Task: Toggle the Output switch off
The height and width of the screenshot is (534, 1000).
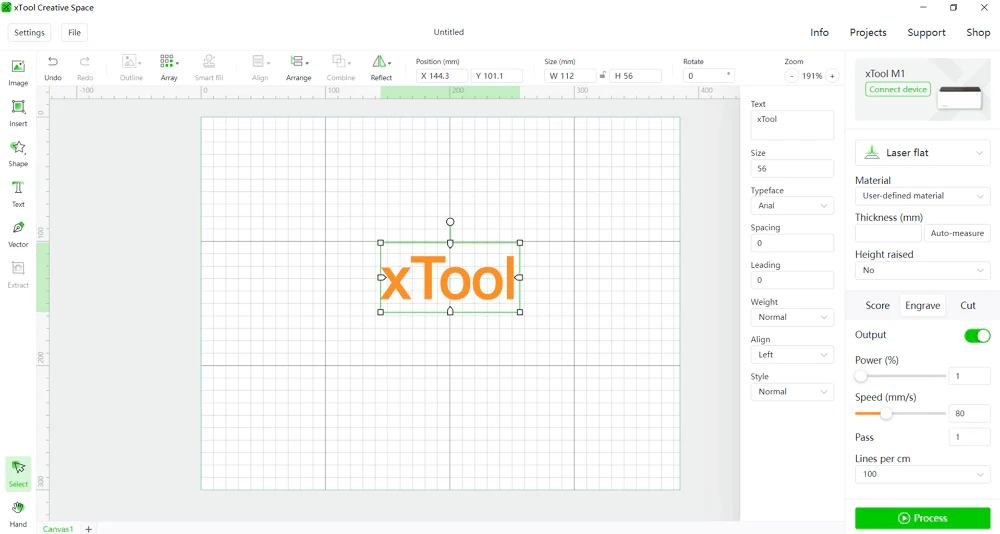Action: (977, 336)
